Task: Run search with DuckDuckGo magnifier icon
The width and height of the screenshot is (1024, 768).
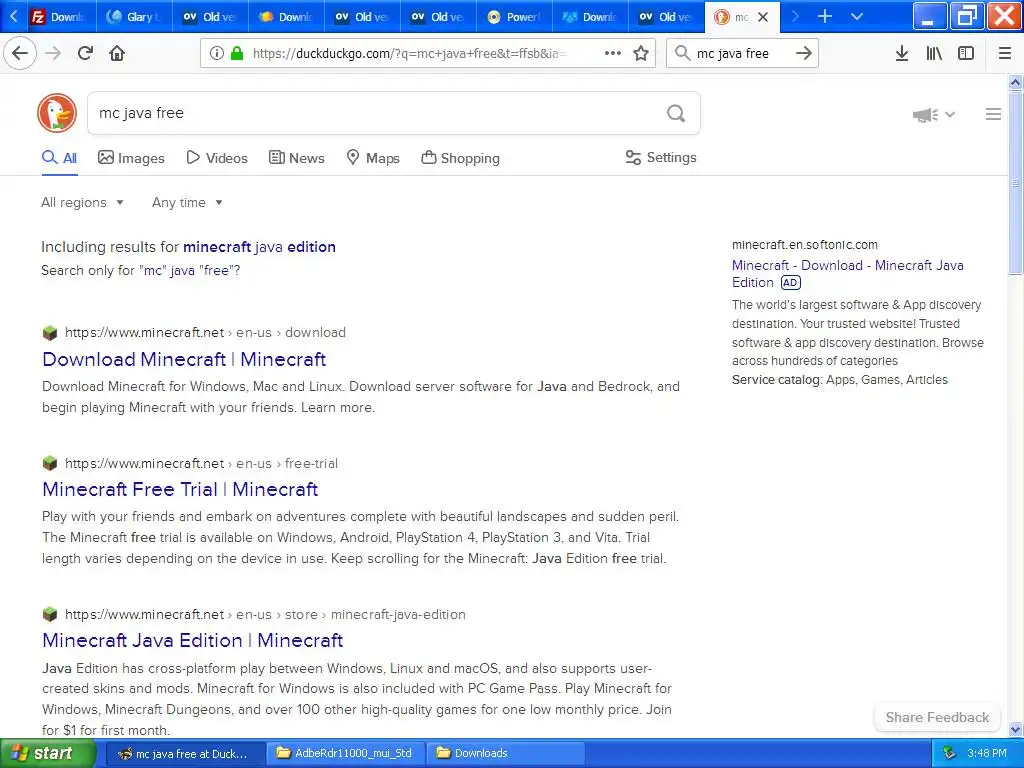Action: 676,114
